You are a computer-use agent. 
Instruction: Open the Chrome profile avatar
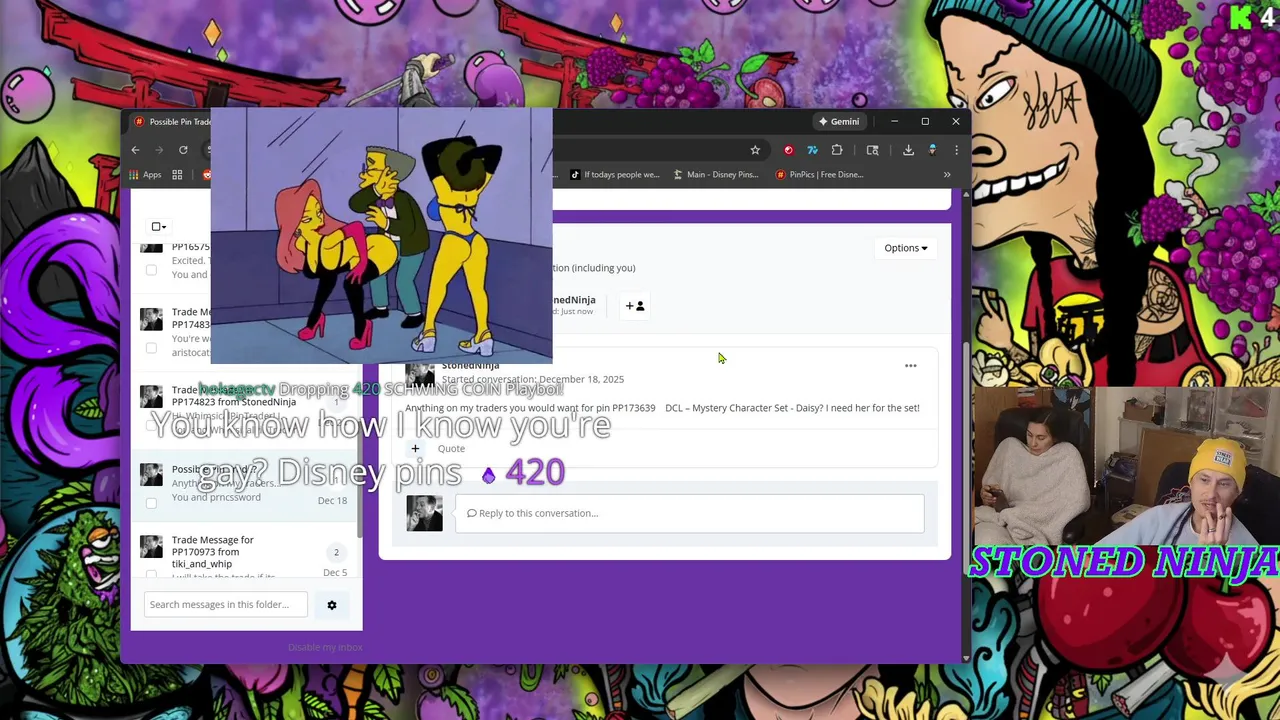pyautogui.click(x=932, y=150)
